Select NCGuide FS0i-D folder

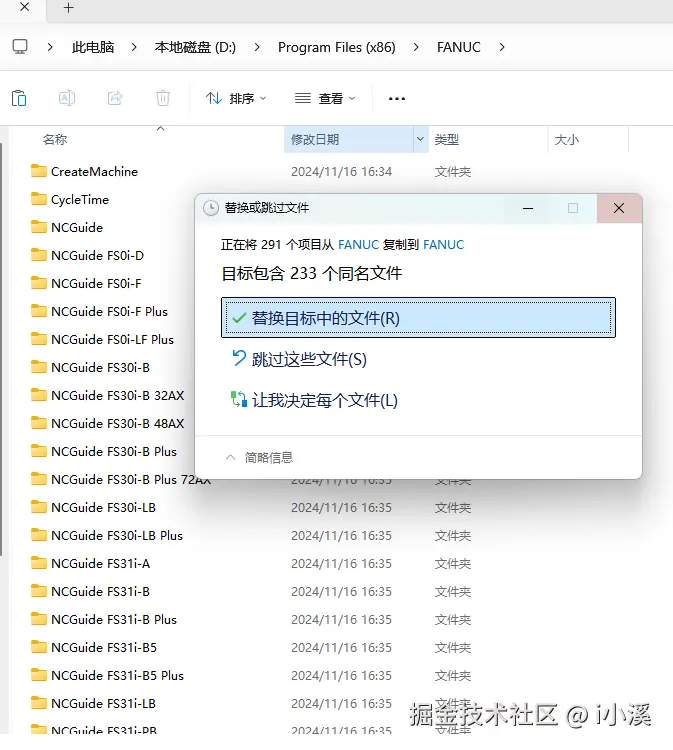(x=87, y=255)
